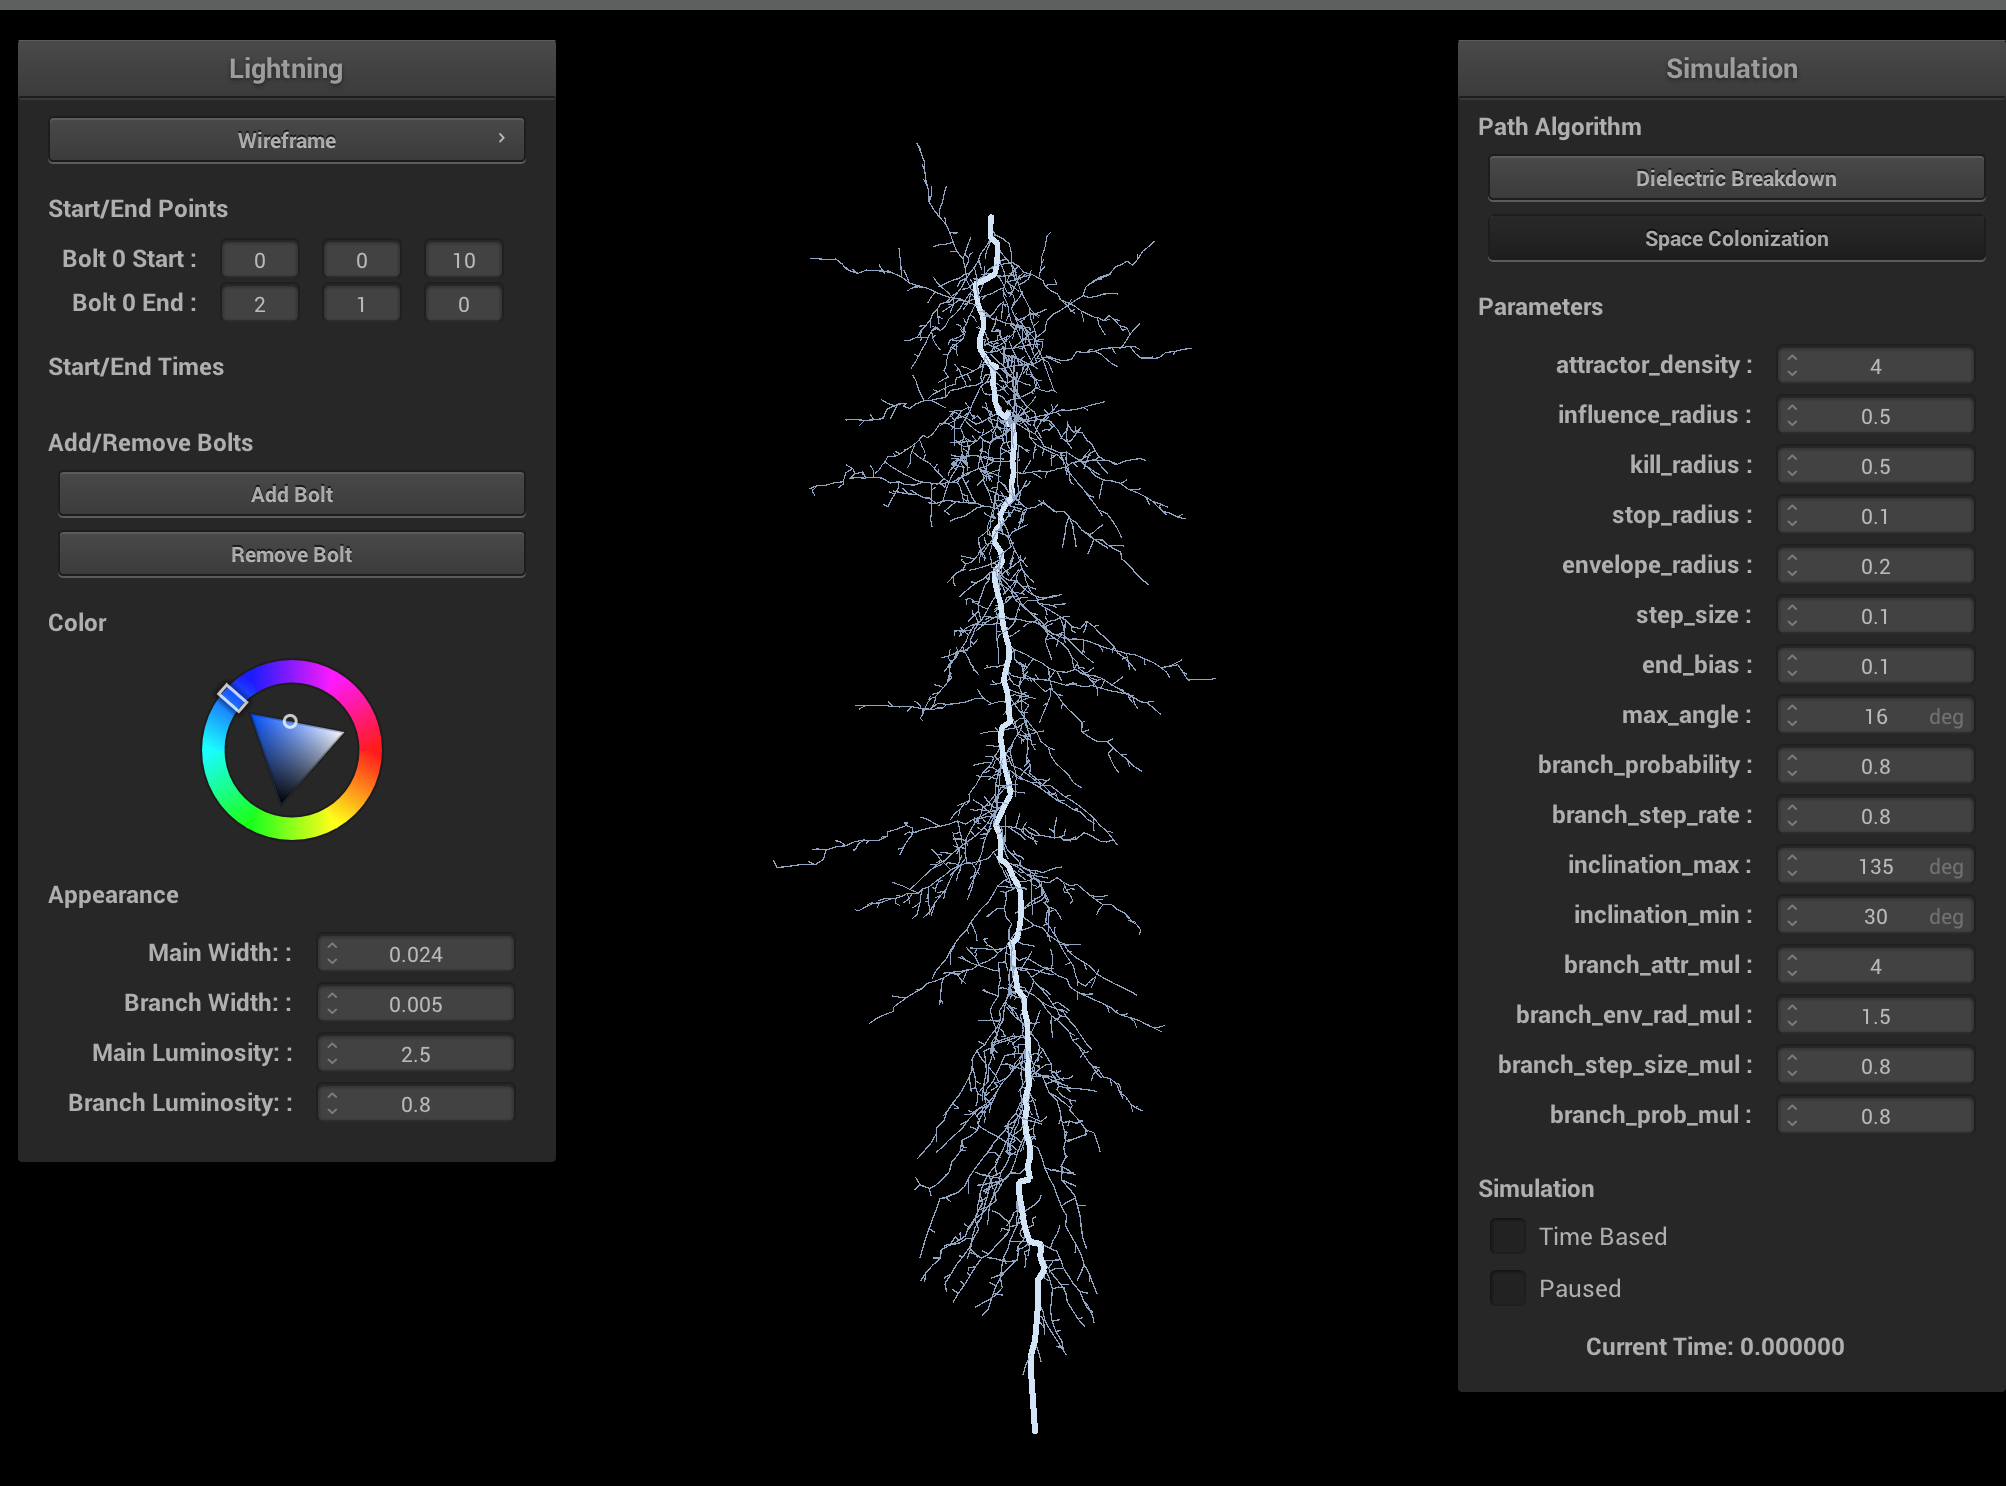Viewport: 2006px width, 1486px height.
Task: Click the max_angle stepper arrows
Action: click(1792, 716)
